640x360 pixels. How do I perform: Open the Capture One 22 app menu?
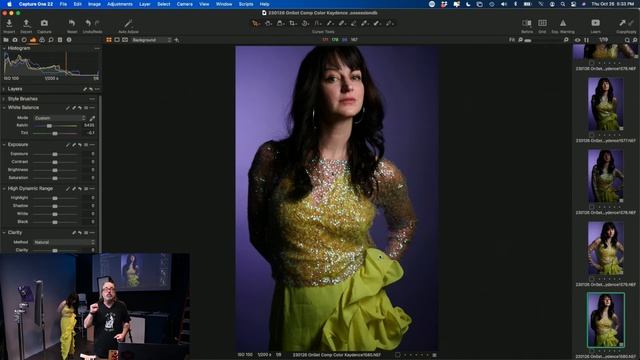(x=36, y=4)
